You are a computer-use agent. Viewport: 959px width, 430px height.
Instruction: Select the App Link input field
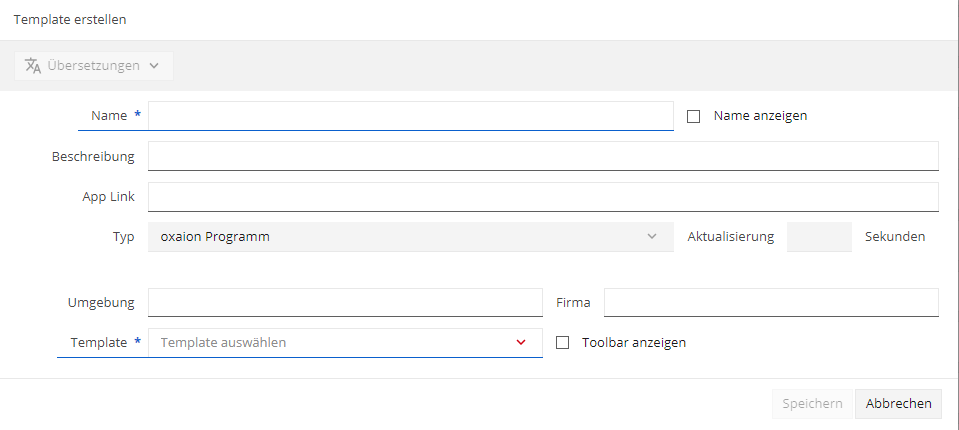[x=543, y=197]
